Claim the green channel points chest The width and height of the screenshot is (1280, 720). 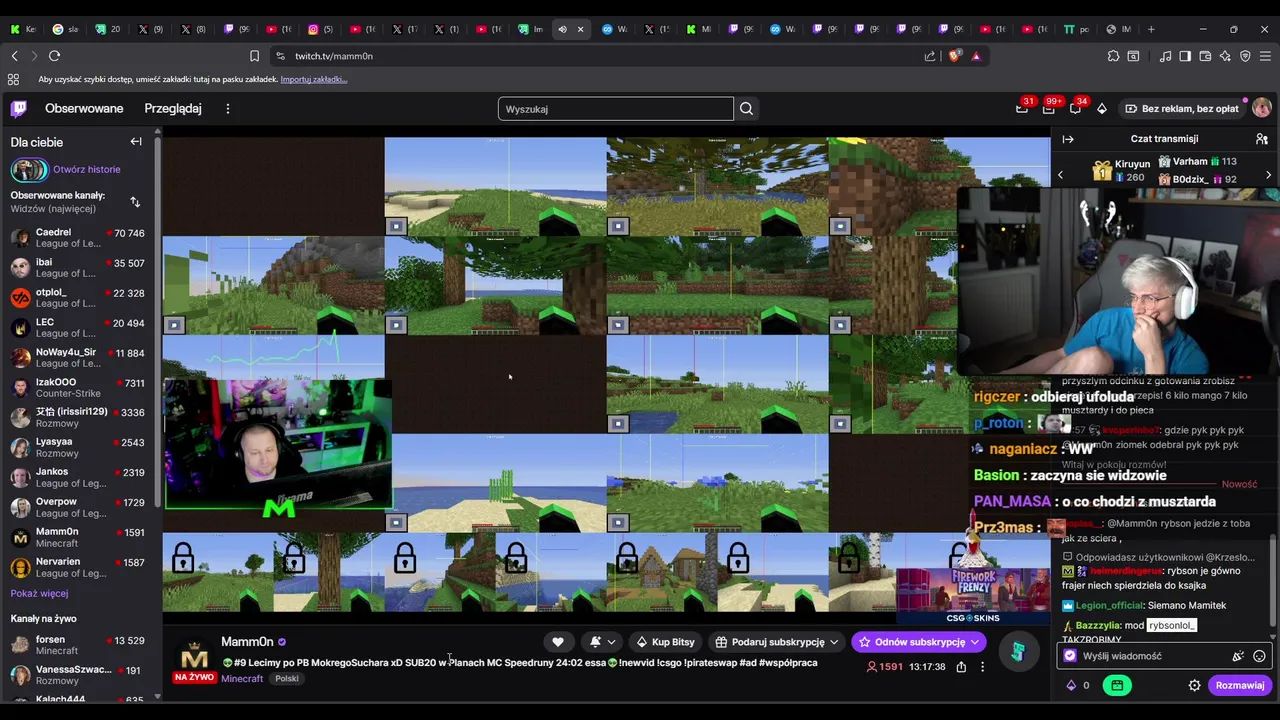(1116, 685)
